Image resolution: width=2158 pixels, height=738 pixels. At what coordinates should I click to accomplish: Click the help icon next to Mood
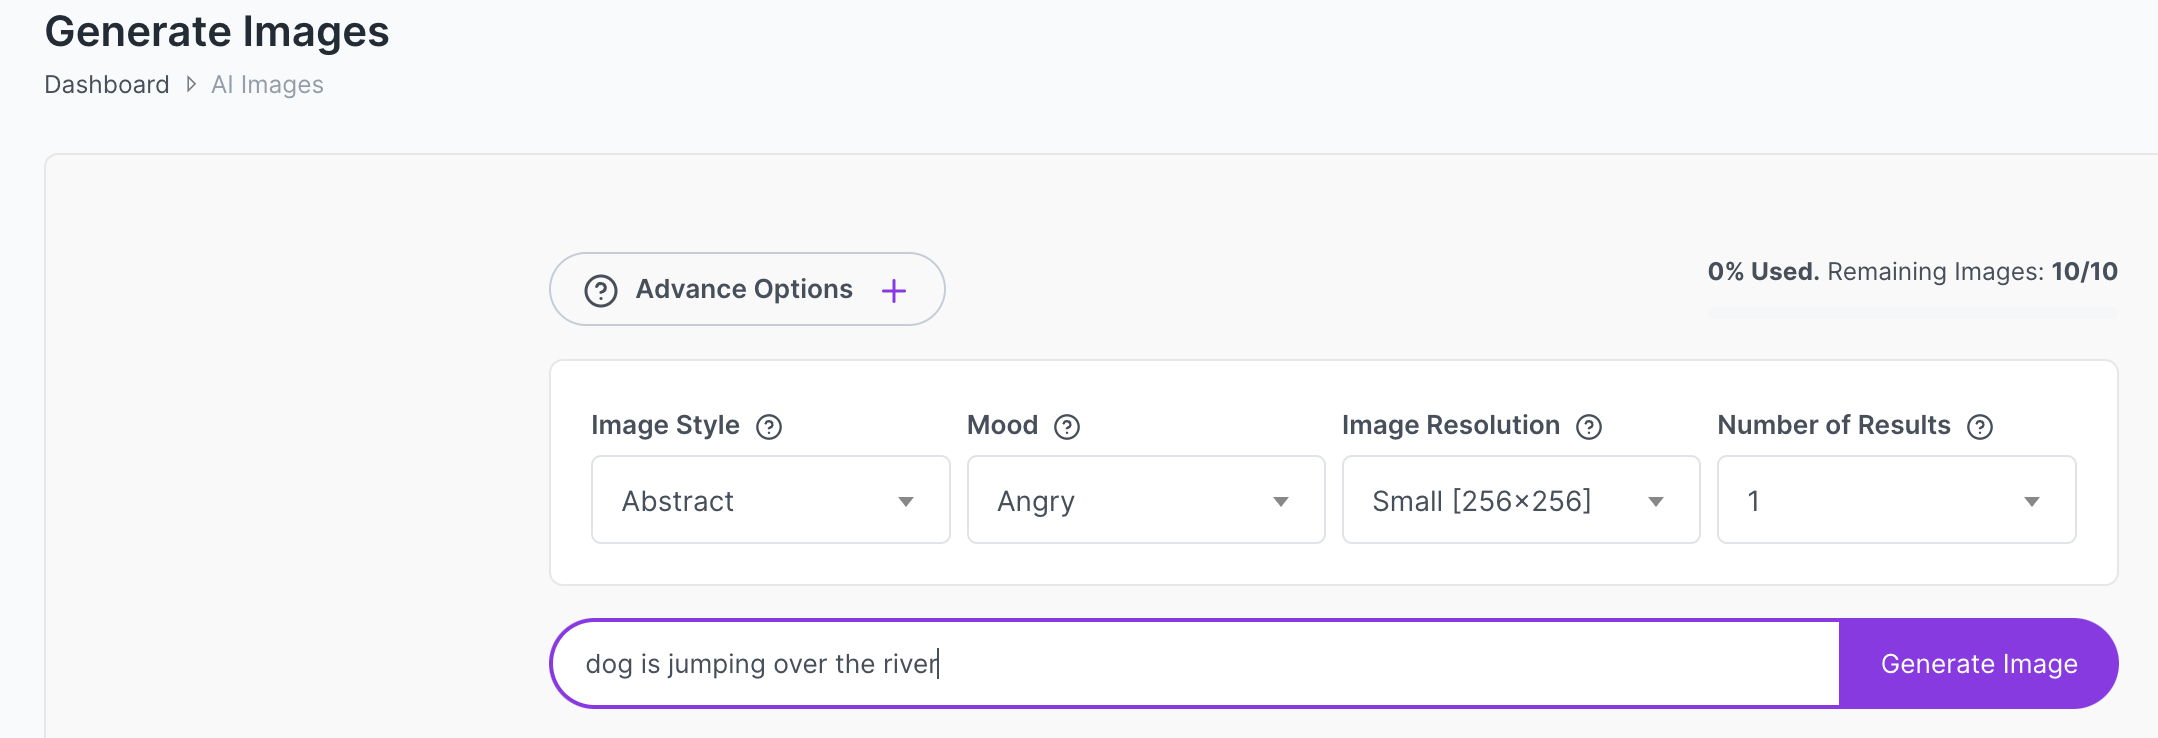tap(1067, 427)
